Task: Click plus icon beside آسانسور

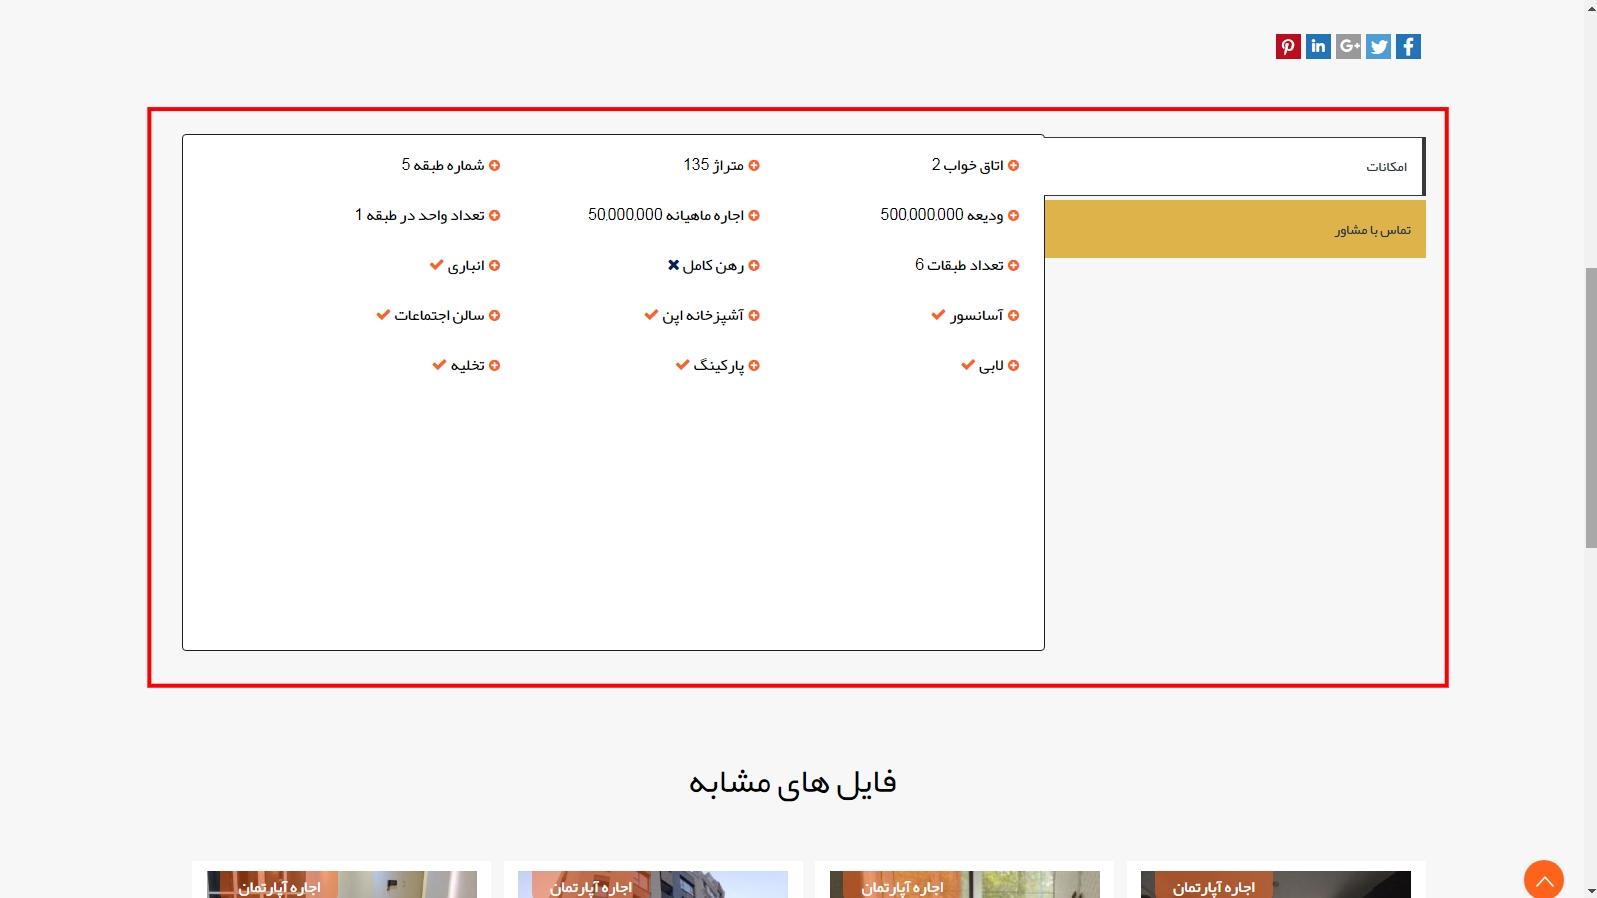Action: click(1013, 315)
